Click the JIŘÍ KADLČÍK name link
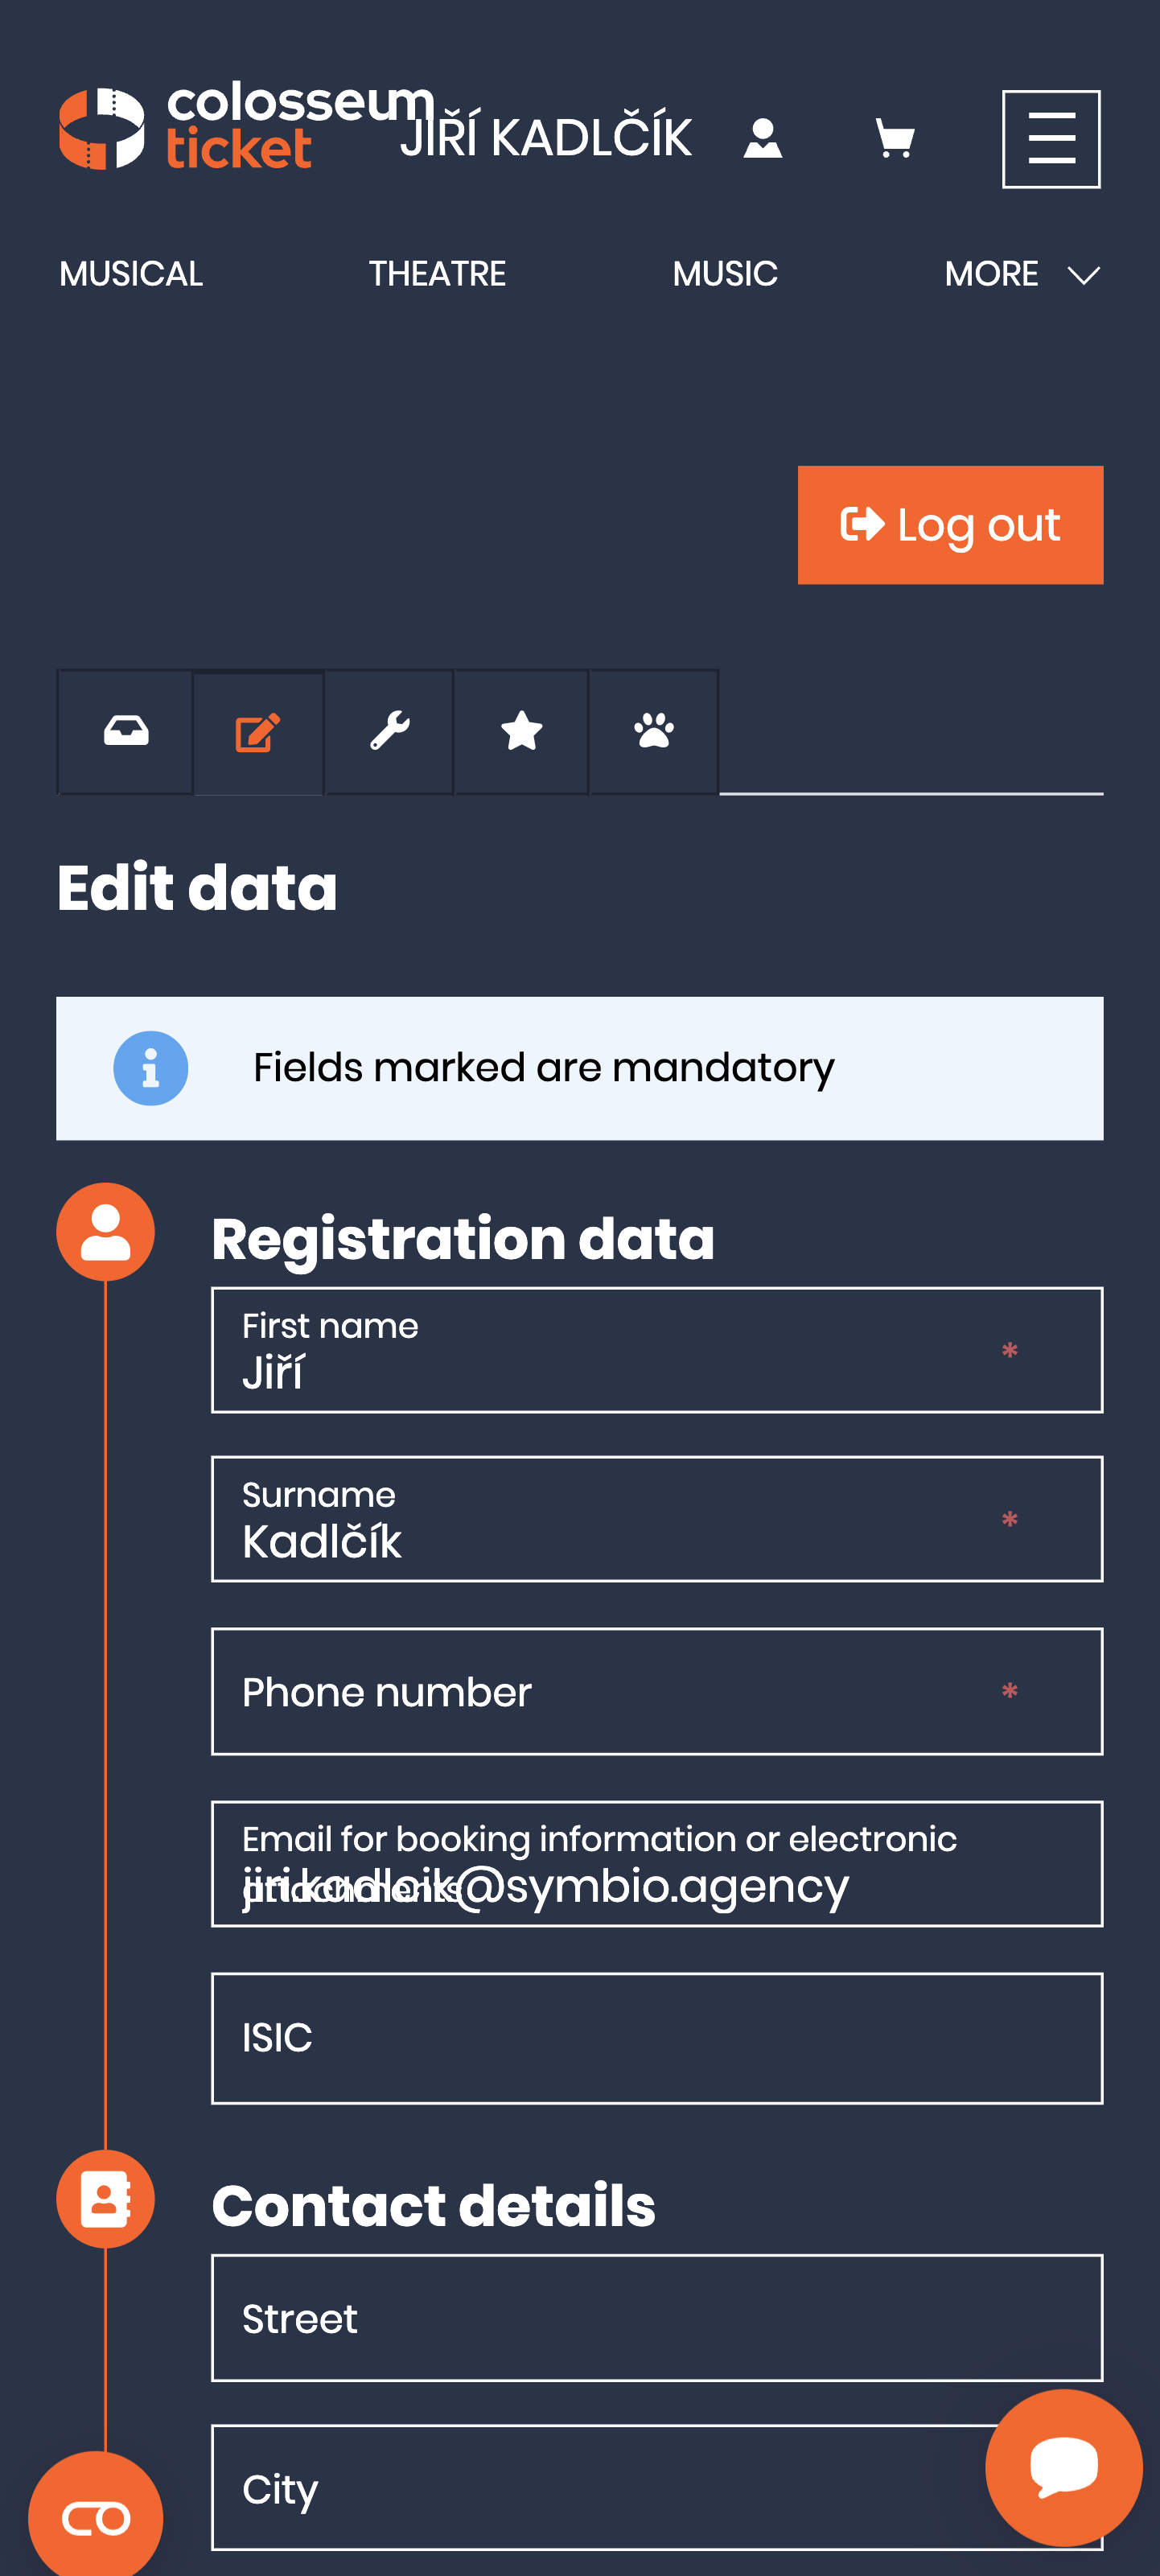The height and width of the screenshot is (2576, 1160). pyautogui.click(x=548, y=134)
